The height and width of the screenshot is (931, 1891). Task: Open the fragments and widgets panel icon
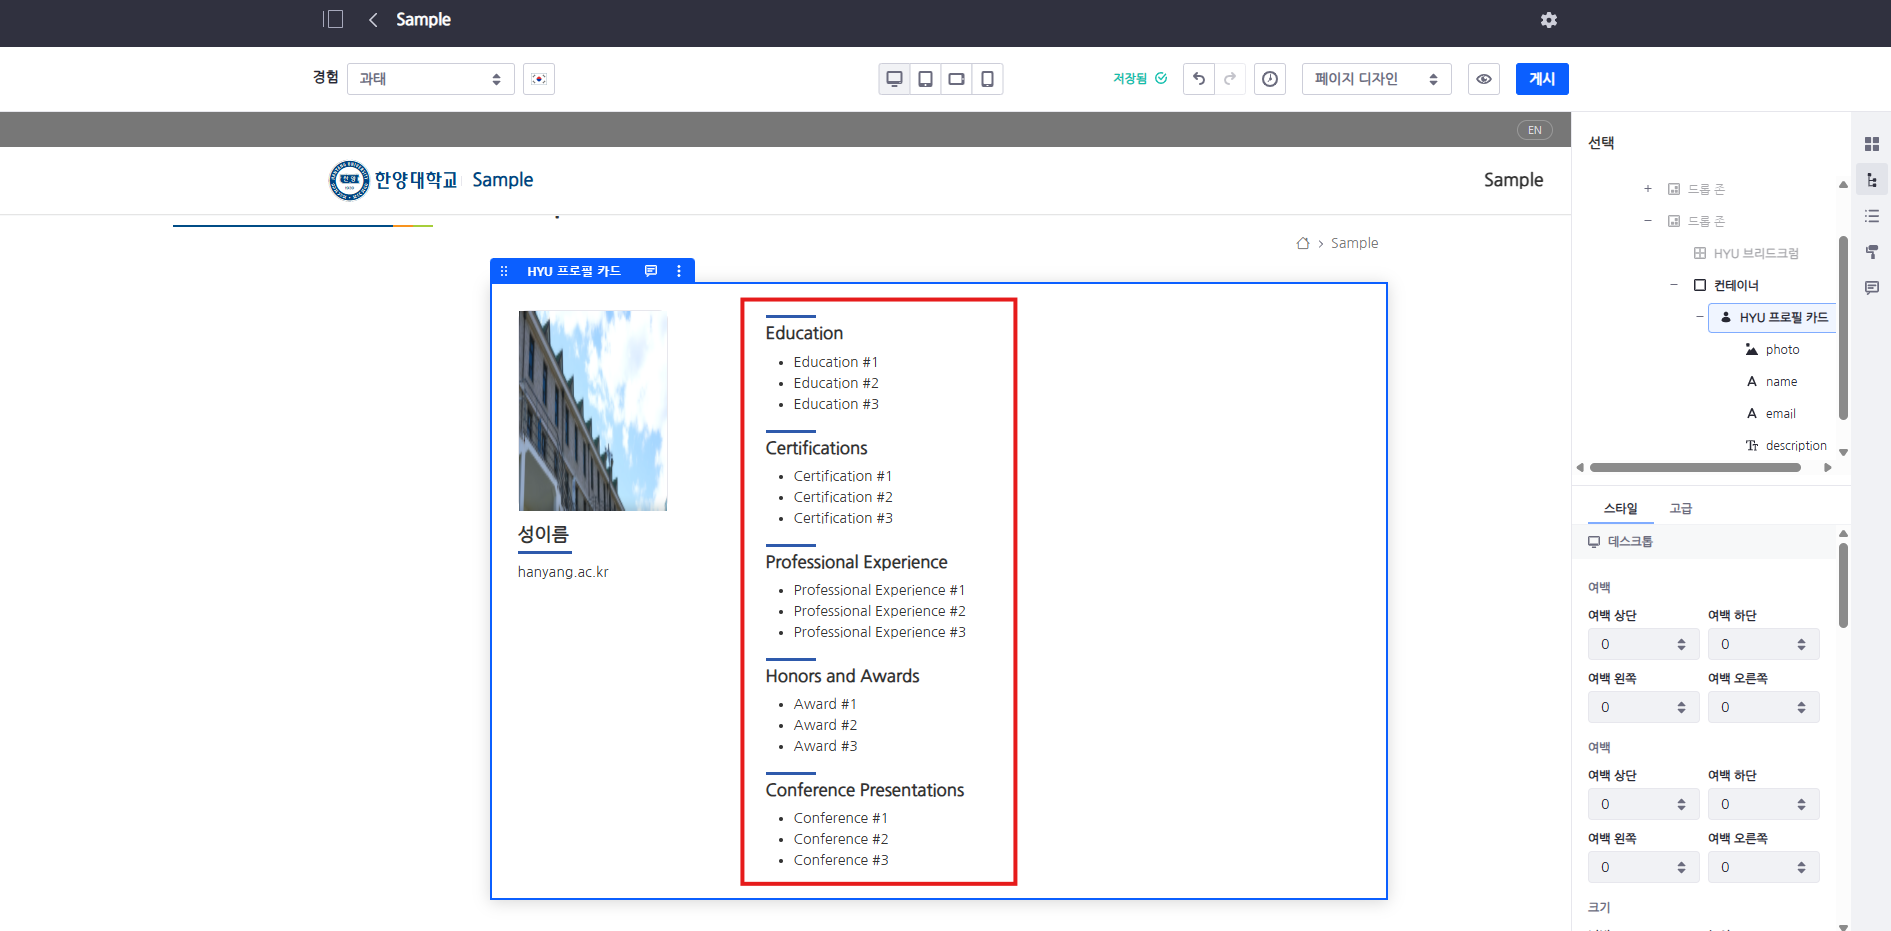pos(1871,144)
